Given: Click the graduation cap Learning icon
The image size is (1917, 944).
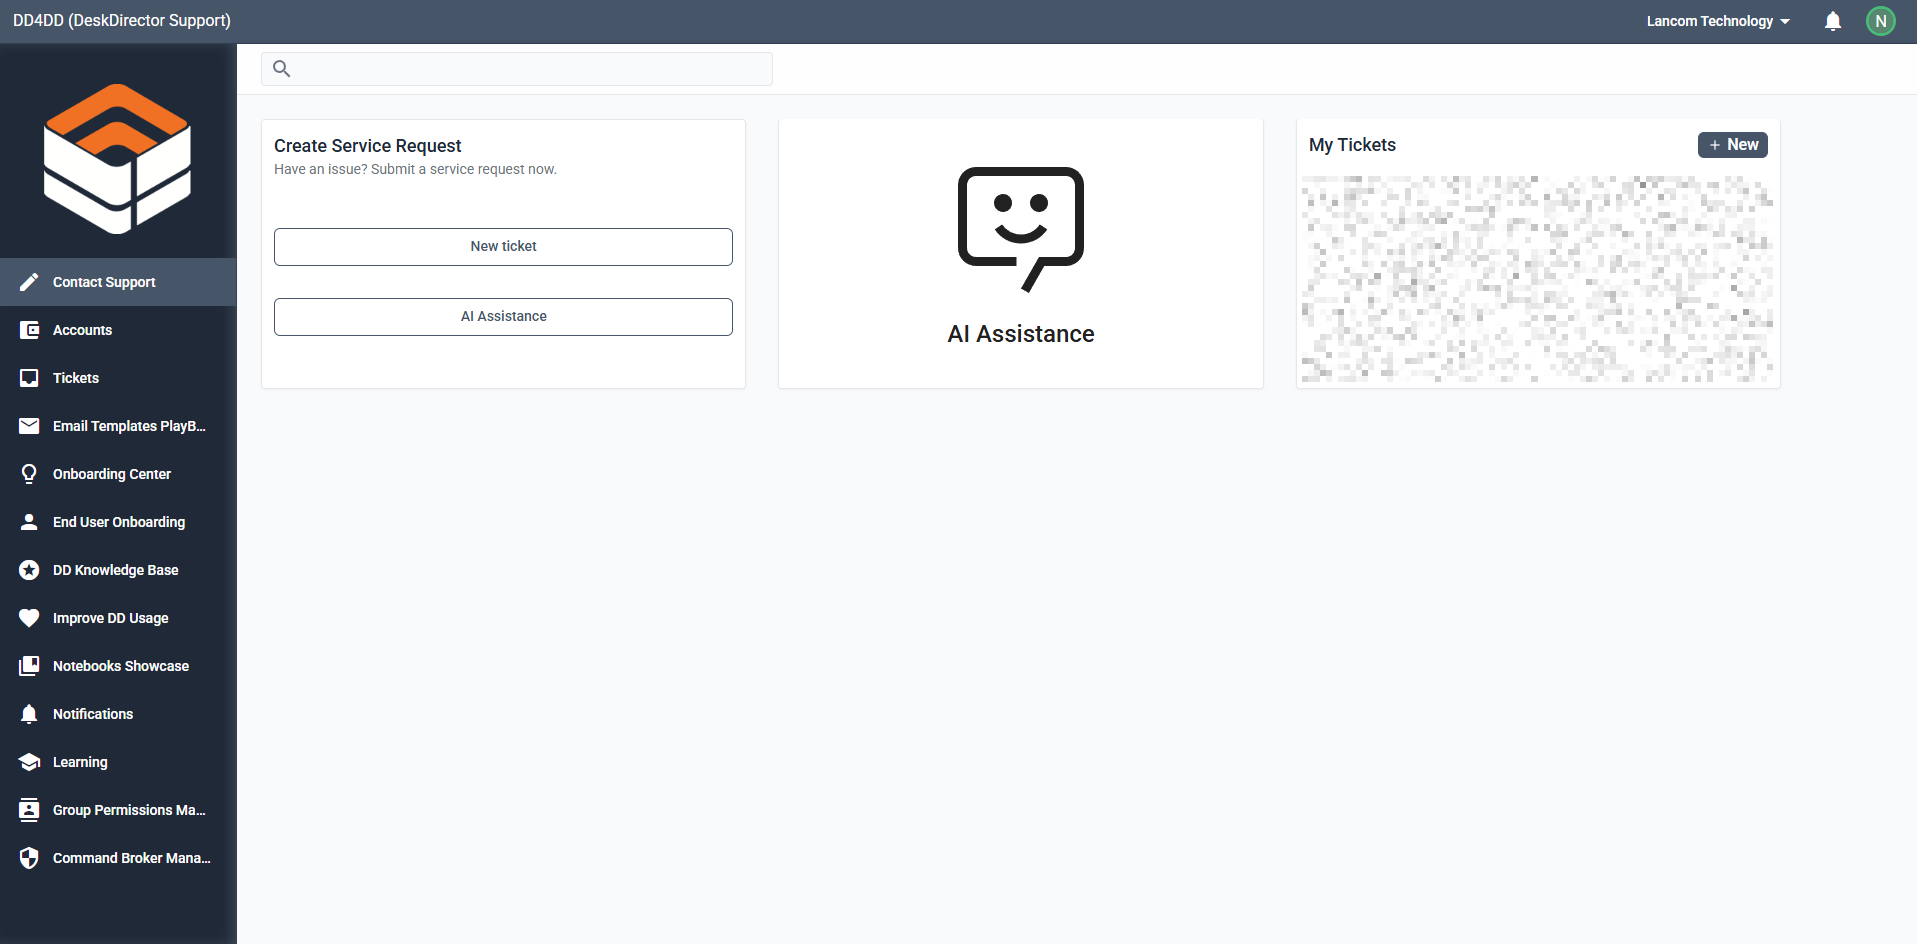Looking at the screenshot, I should coord(29,762).
